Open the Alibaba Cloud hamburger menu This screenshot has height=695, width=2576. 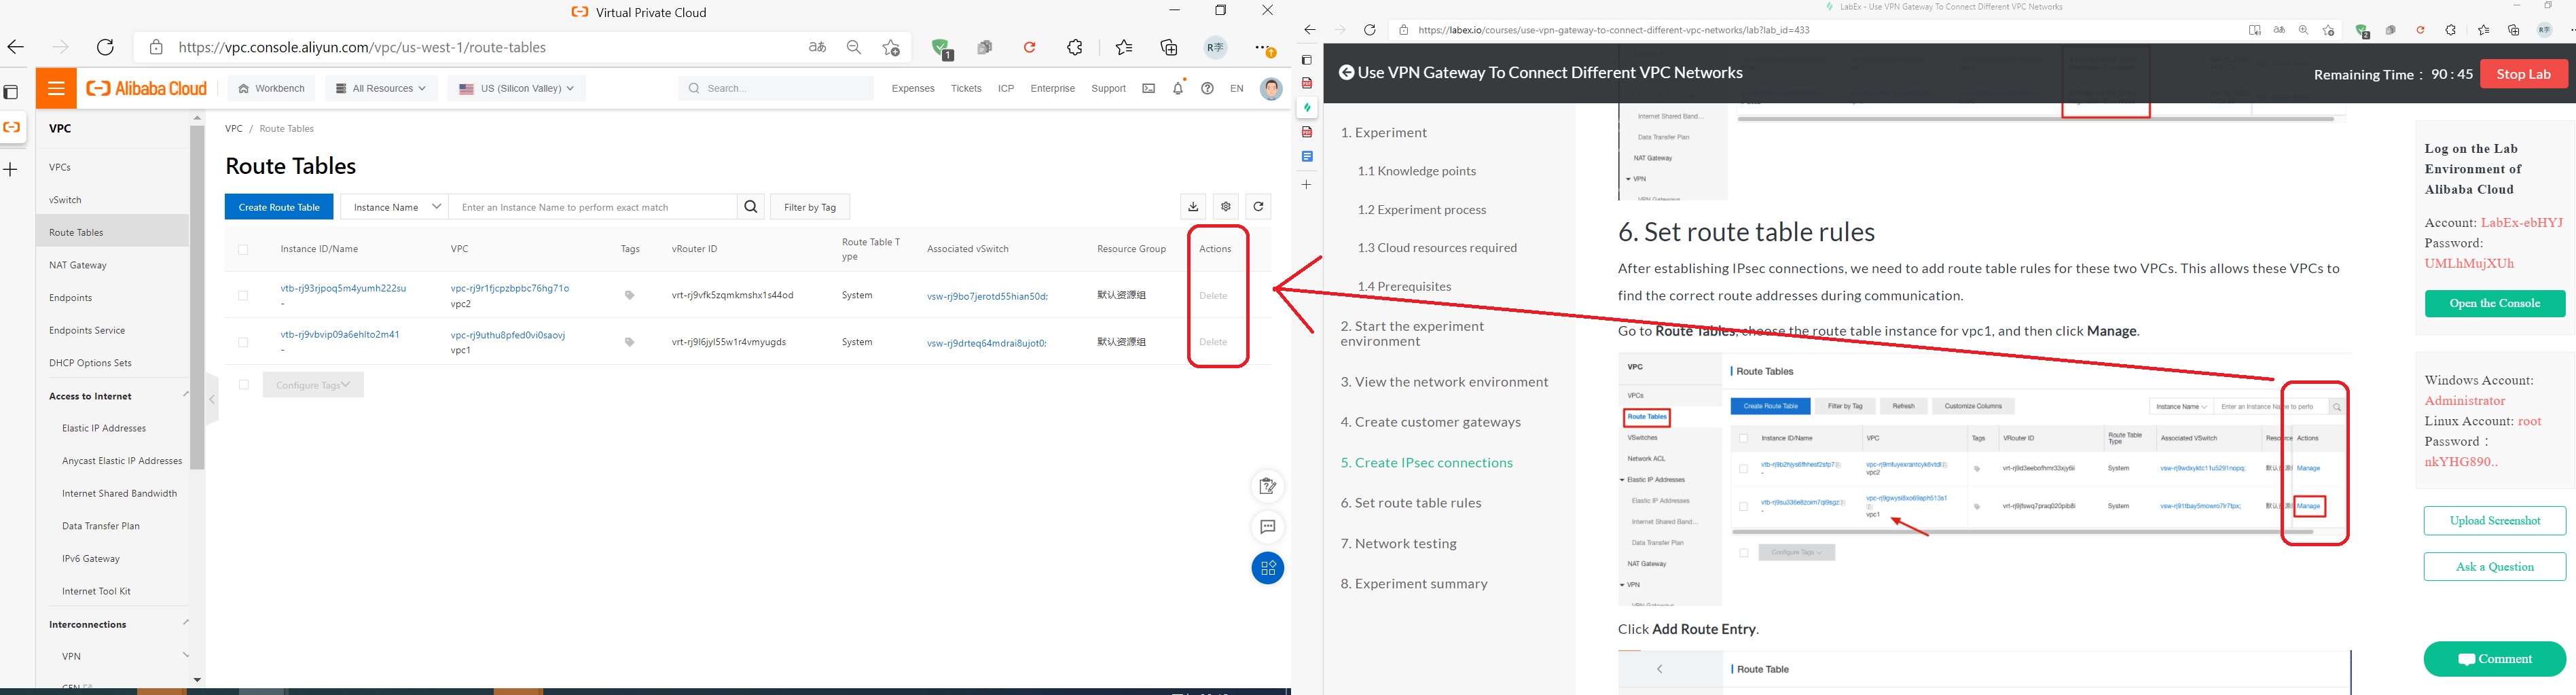(56, 89)
